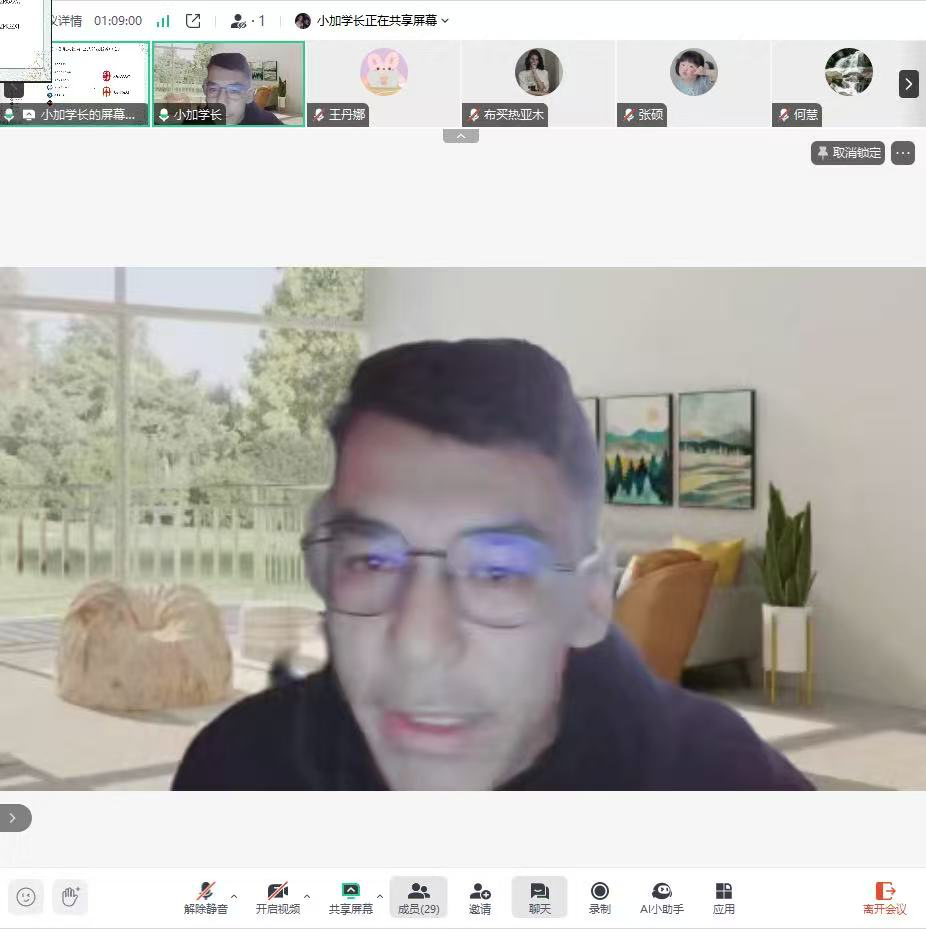
Task: Toggle 取消锁定 to unpin the video
Action: pos(848,153)
